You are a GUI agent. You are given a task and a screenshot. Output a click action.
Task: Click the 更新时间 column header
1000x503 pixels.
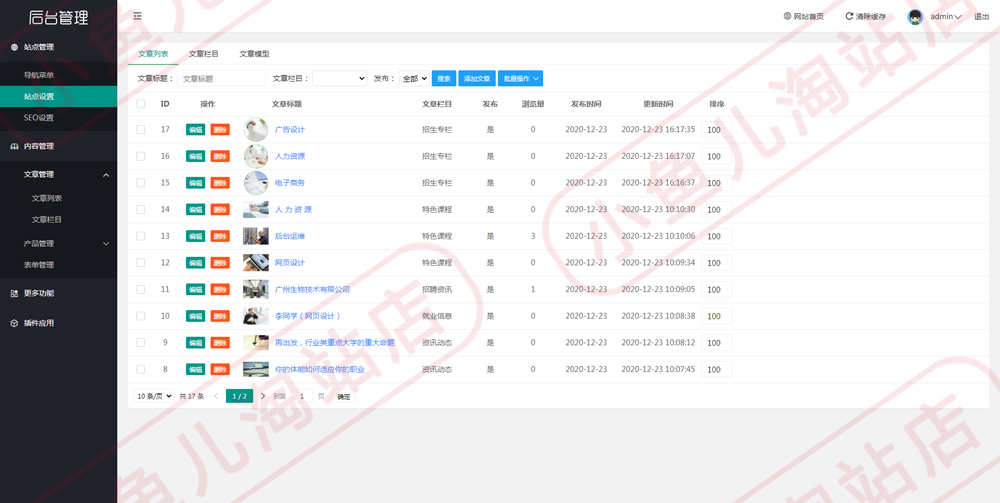[x=658, y=104]
